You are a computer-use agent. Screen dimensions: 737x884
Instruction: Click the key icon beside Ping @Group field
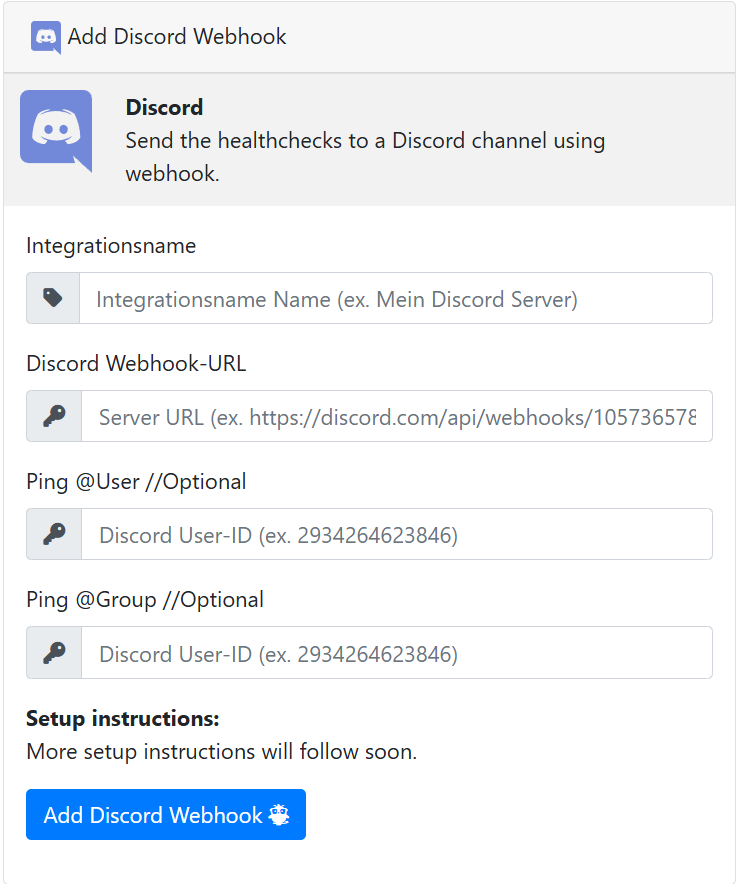(x=54, y=652)
